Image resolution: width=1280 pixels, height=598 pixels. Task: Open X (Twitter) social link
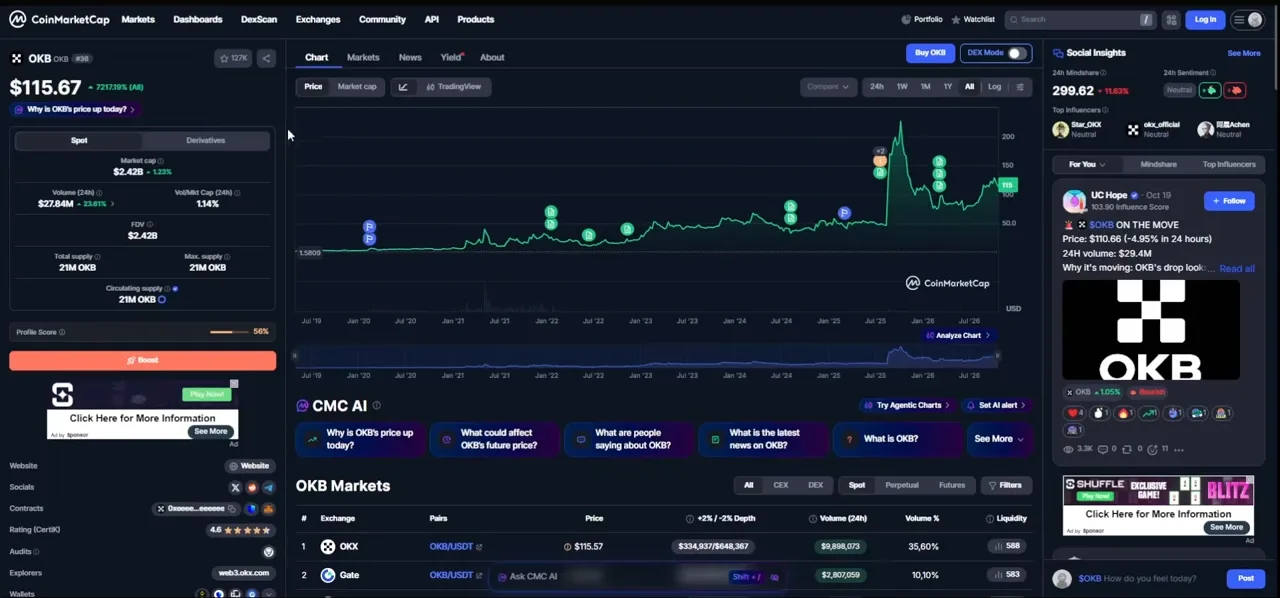[x=236, y=487]
